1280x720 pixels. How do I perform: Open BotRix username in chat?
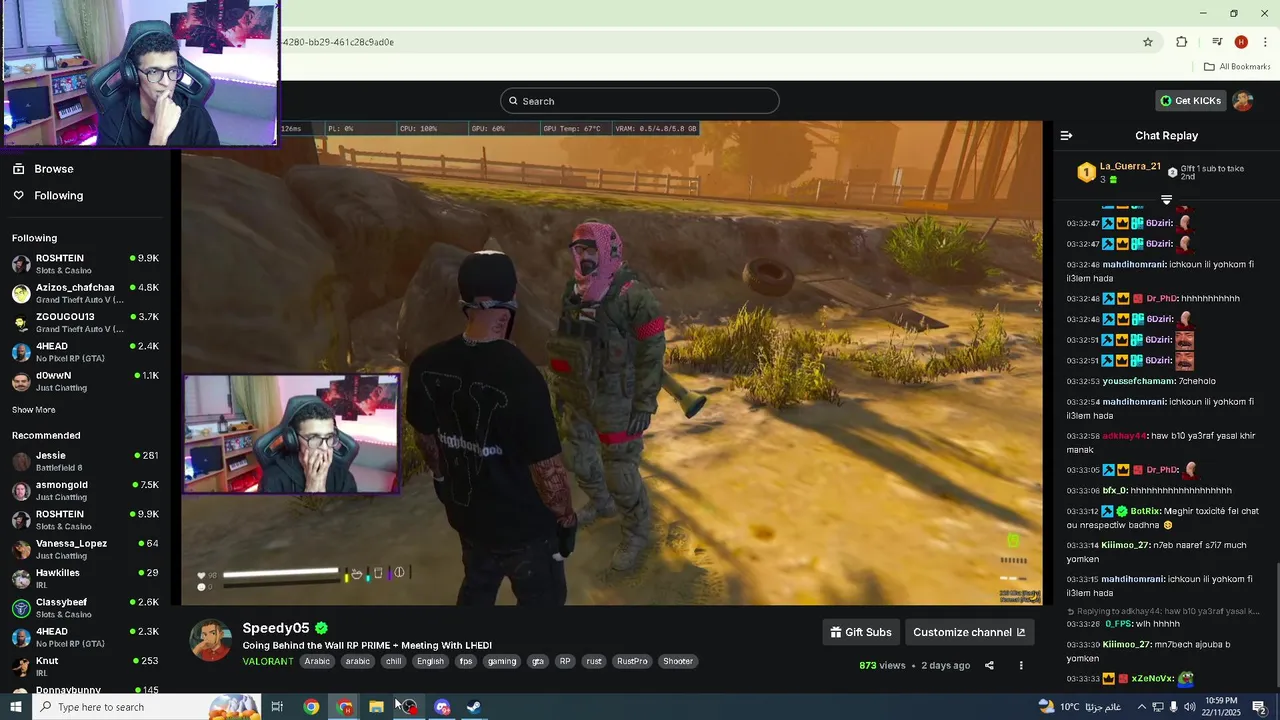coord(1145,511)
